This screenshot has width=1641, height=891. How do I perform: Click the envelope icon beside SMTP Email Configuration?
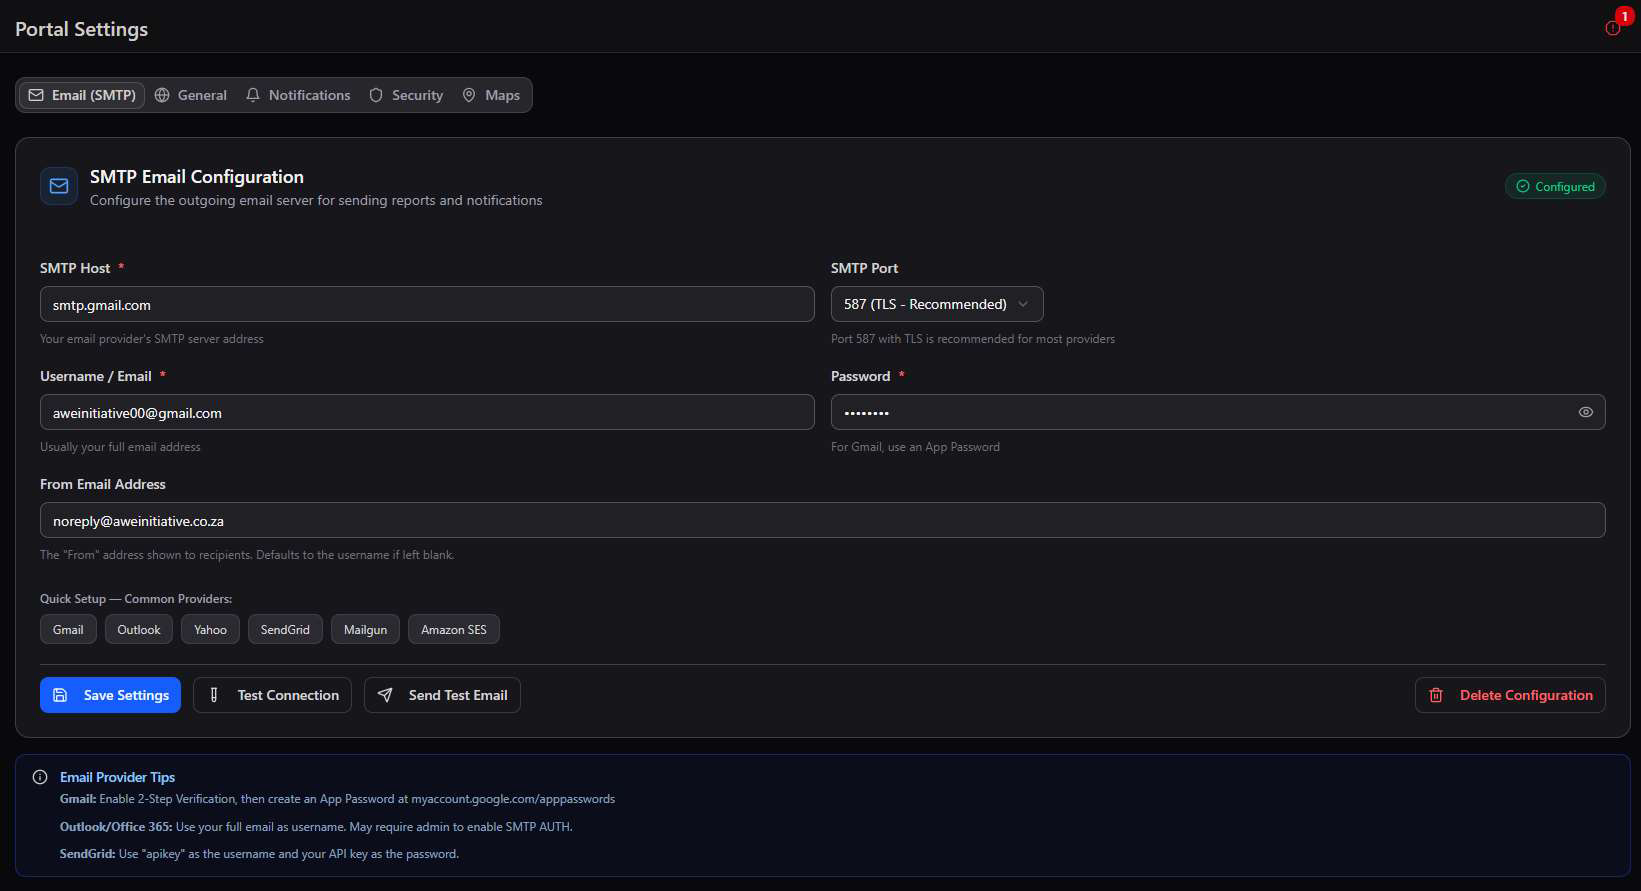point(59,186)
